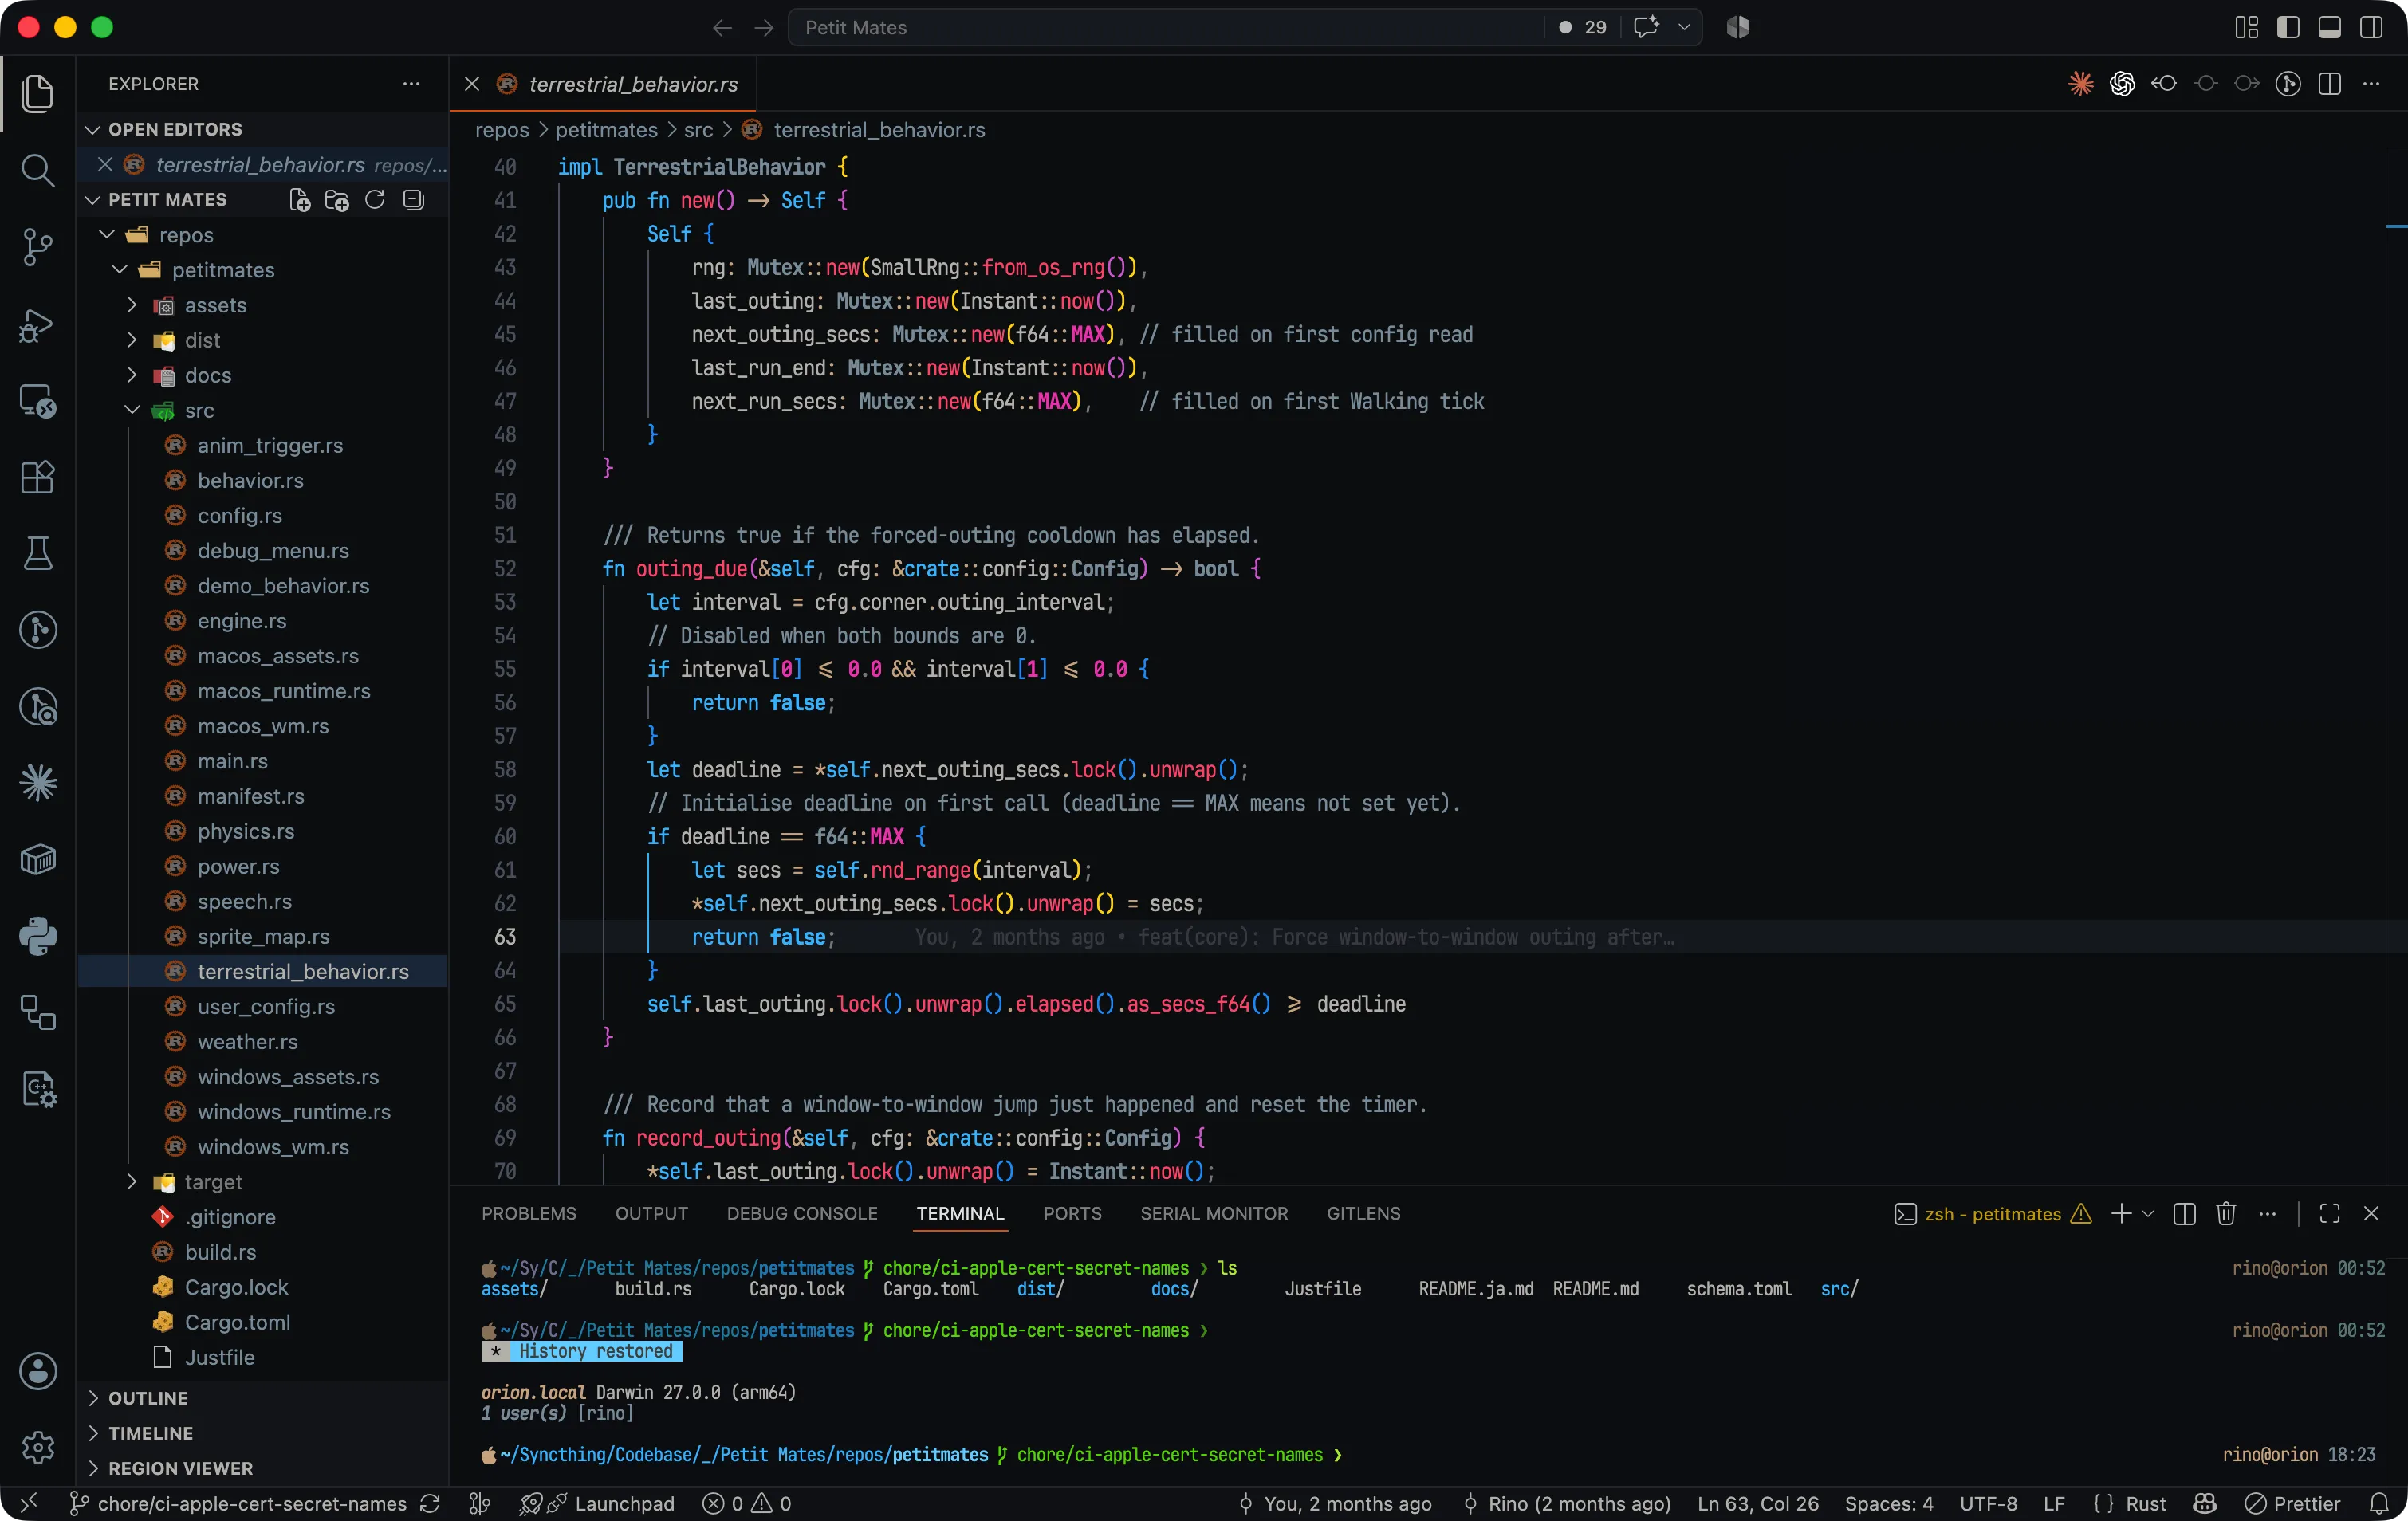Switch to the PROBLEMS panel tab
Screen dimensions: 2408x1521
click(x=529, y=1213)
